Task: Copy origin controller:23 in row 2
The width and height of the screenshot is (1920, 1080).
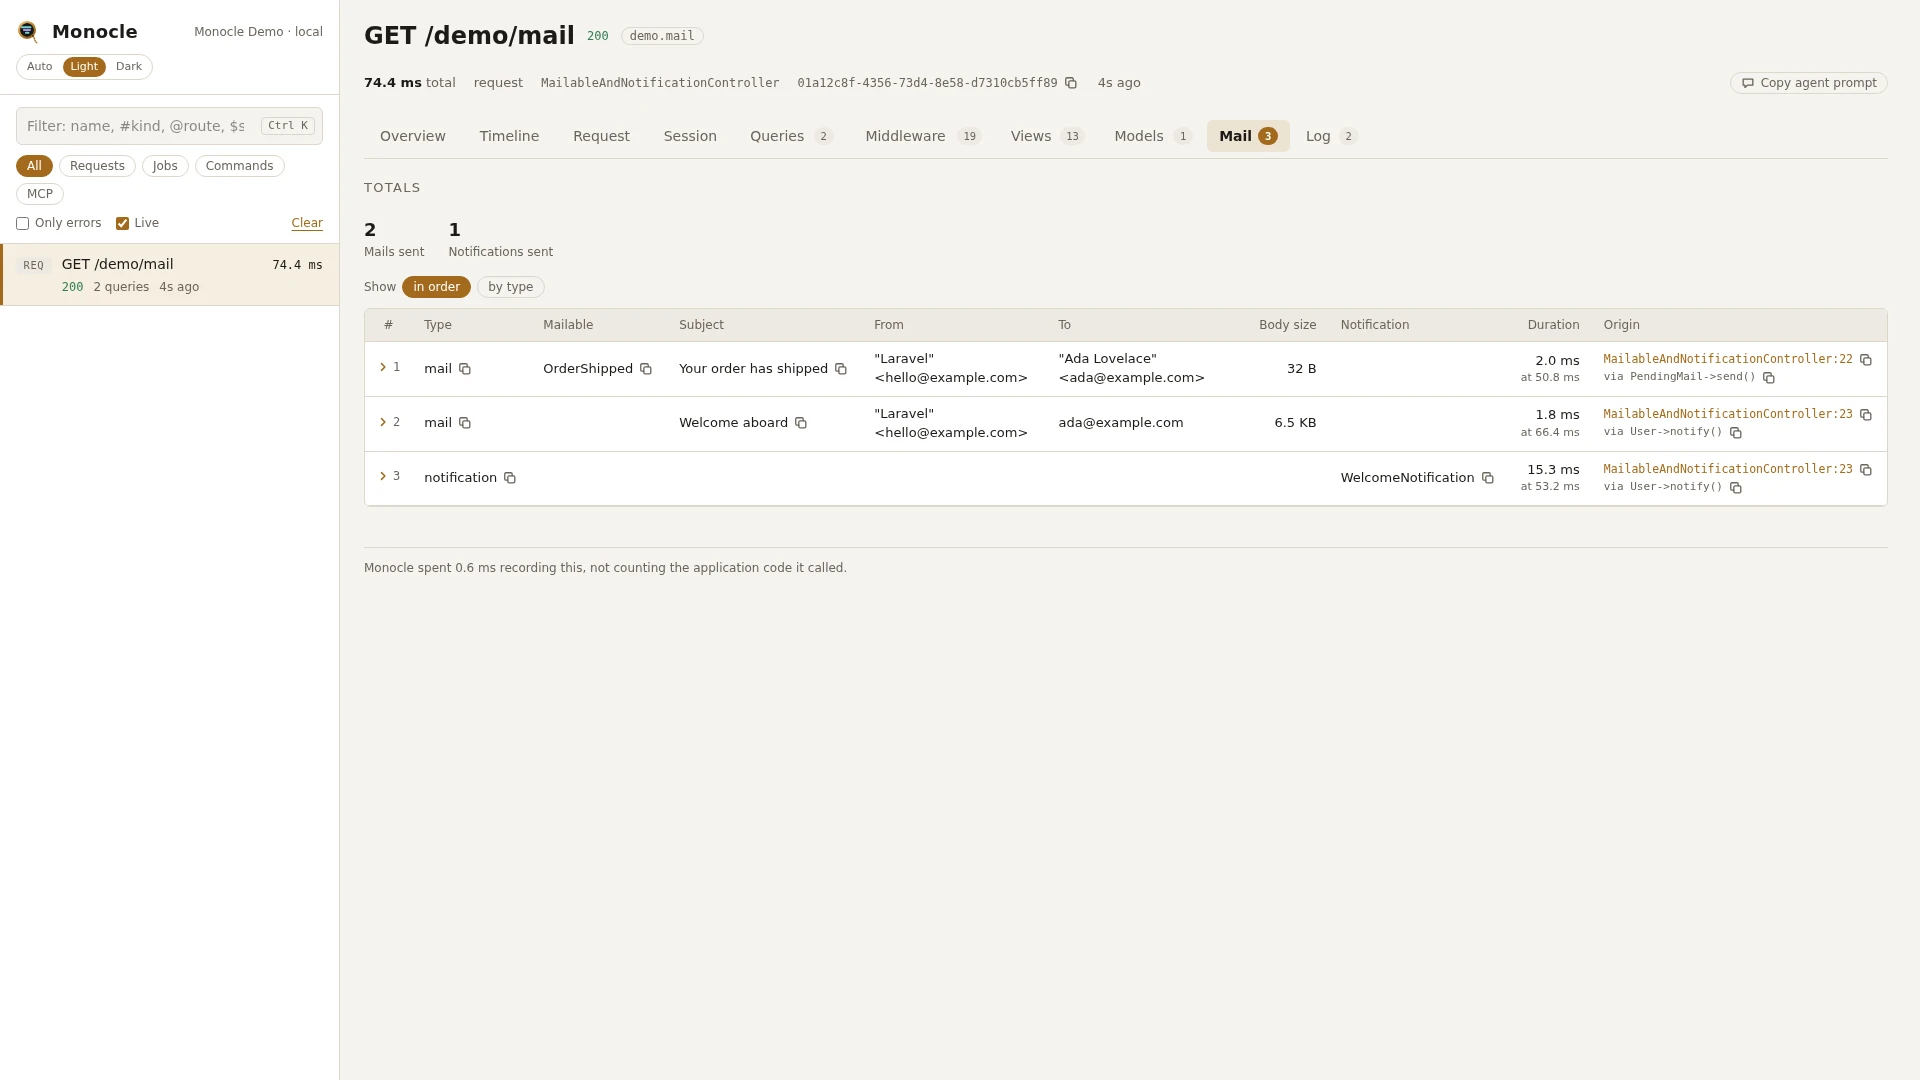Action: tap(1866, 415)
